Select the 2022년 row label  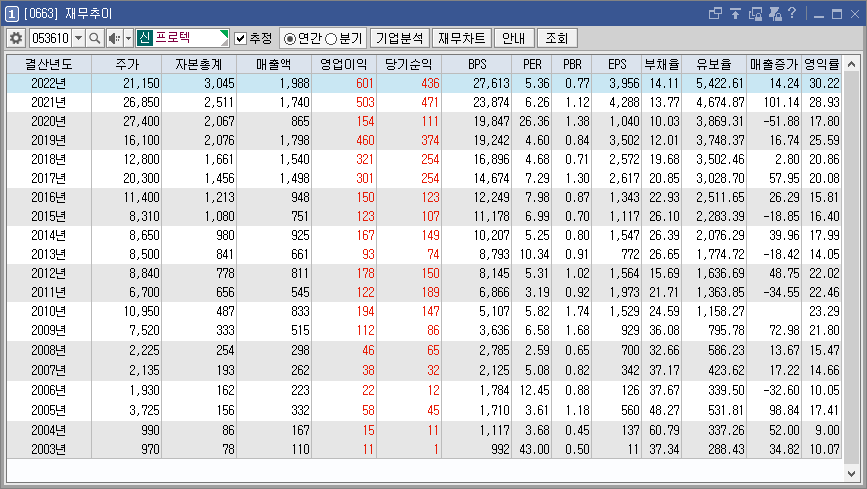click(x=49, y=84)
